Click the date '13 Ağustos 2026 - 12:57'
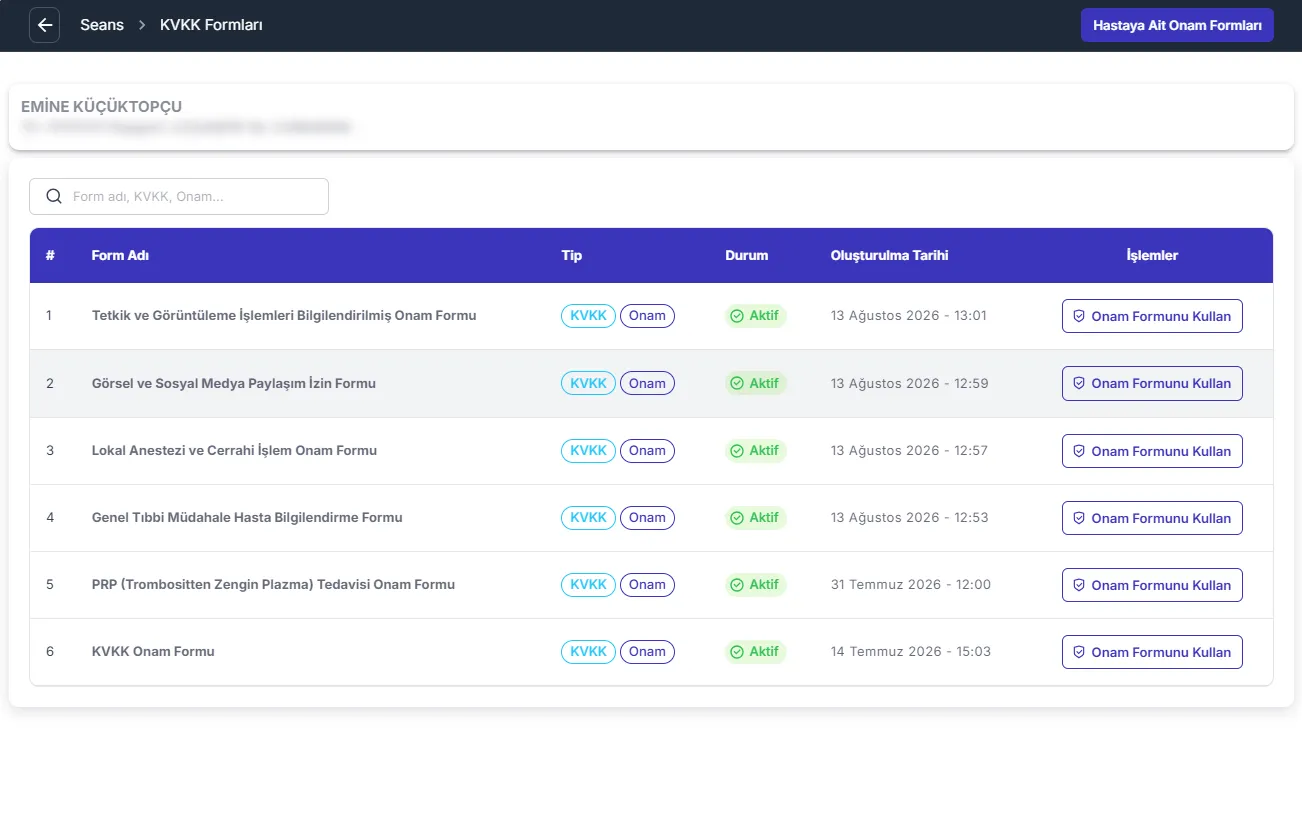 pyautogui.click(x=909, y=451)
